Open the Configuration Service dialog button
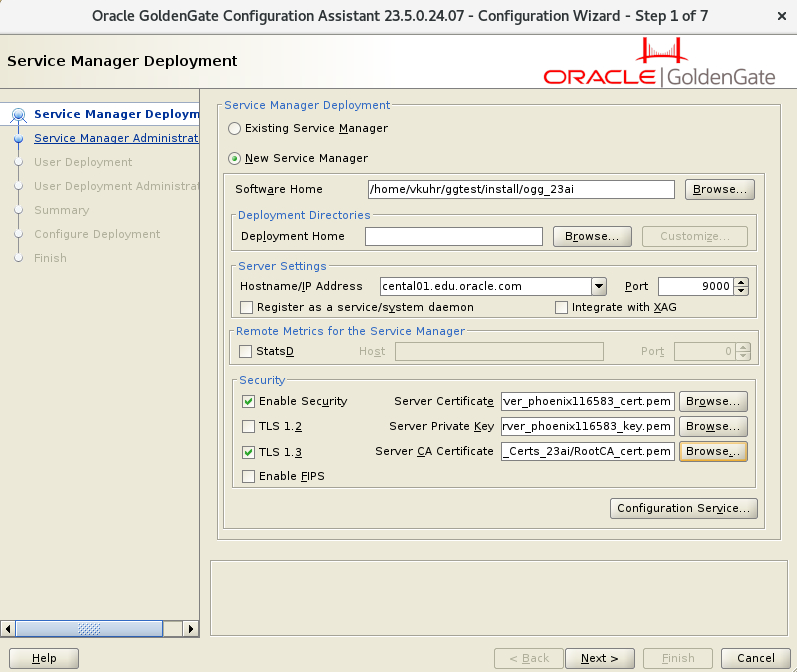 pos(683,508)
